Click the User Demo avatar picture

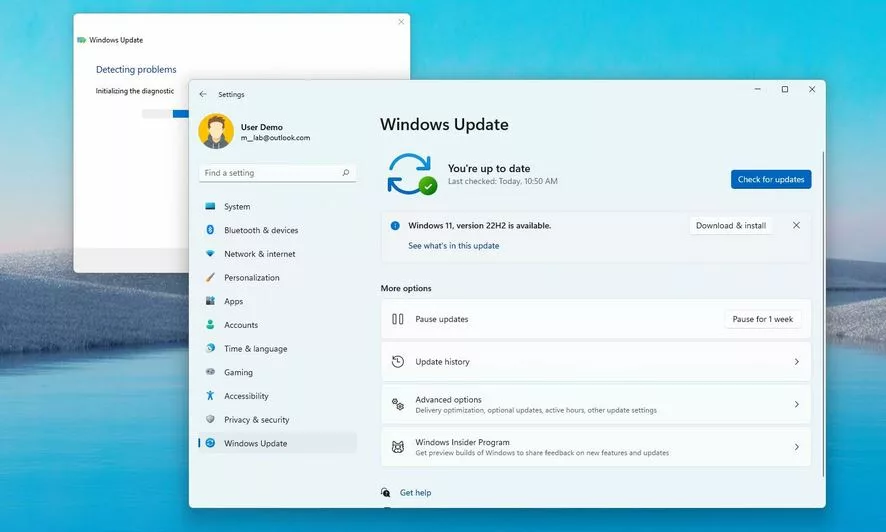point(216,132)
